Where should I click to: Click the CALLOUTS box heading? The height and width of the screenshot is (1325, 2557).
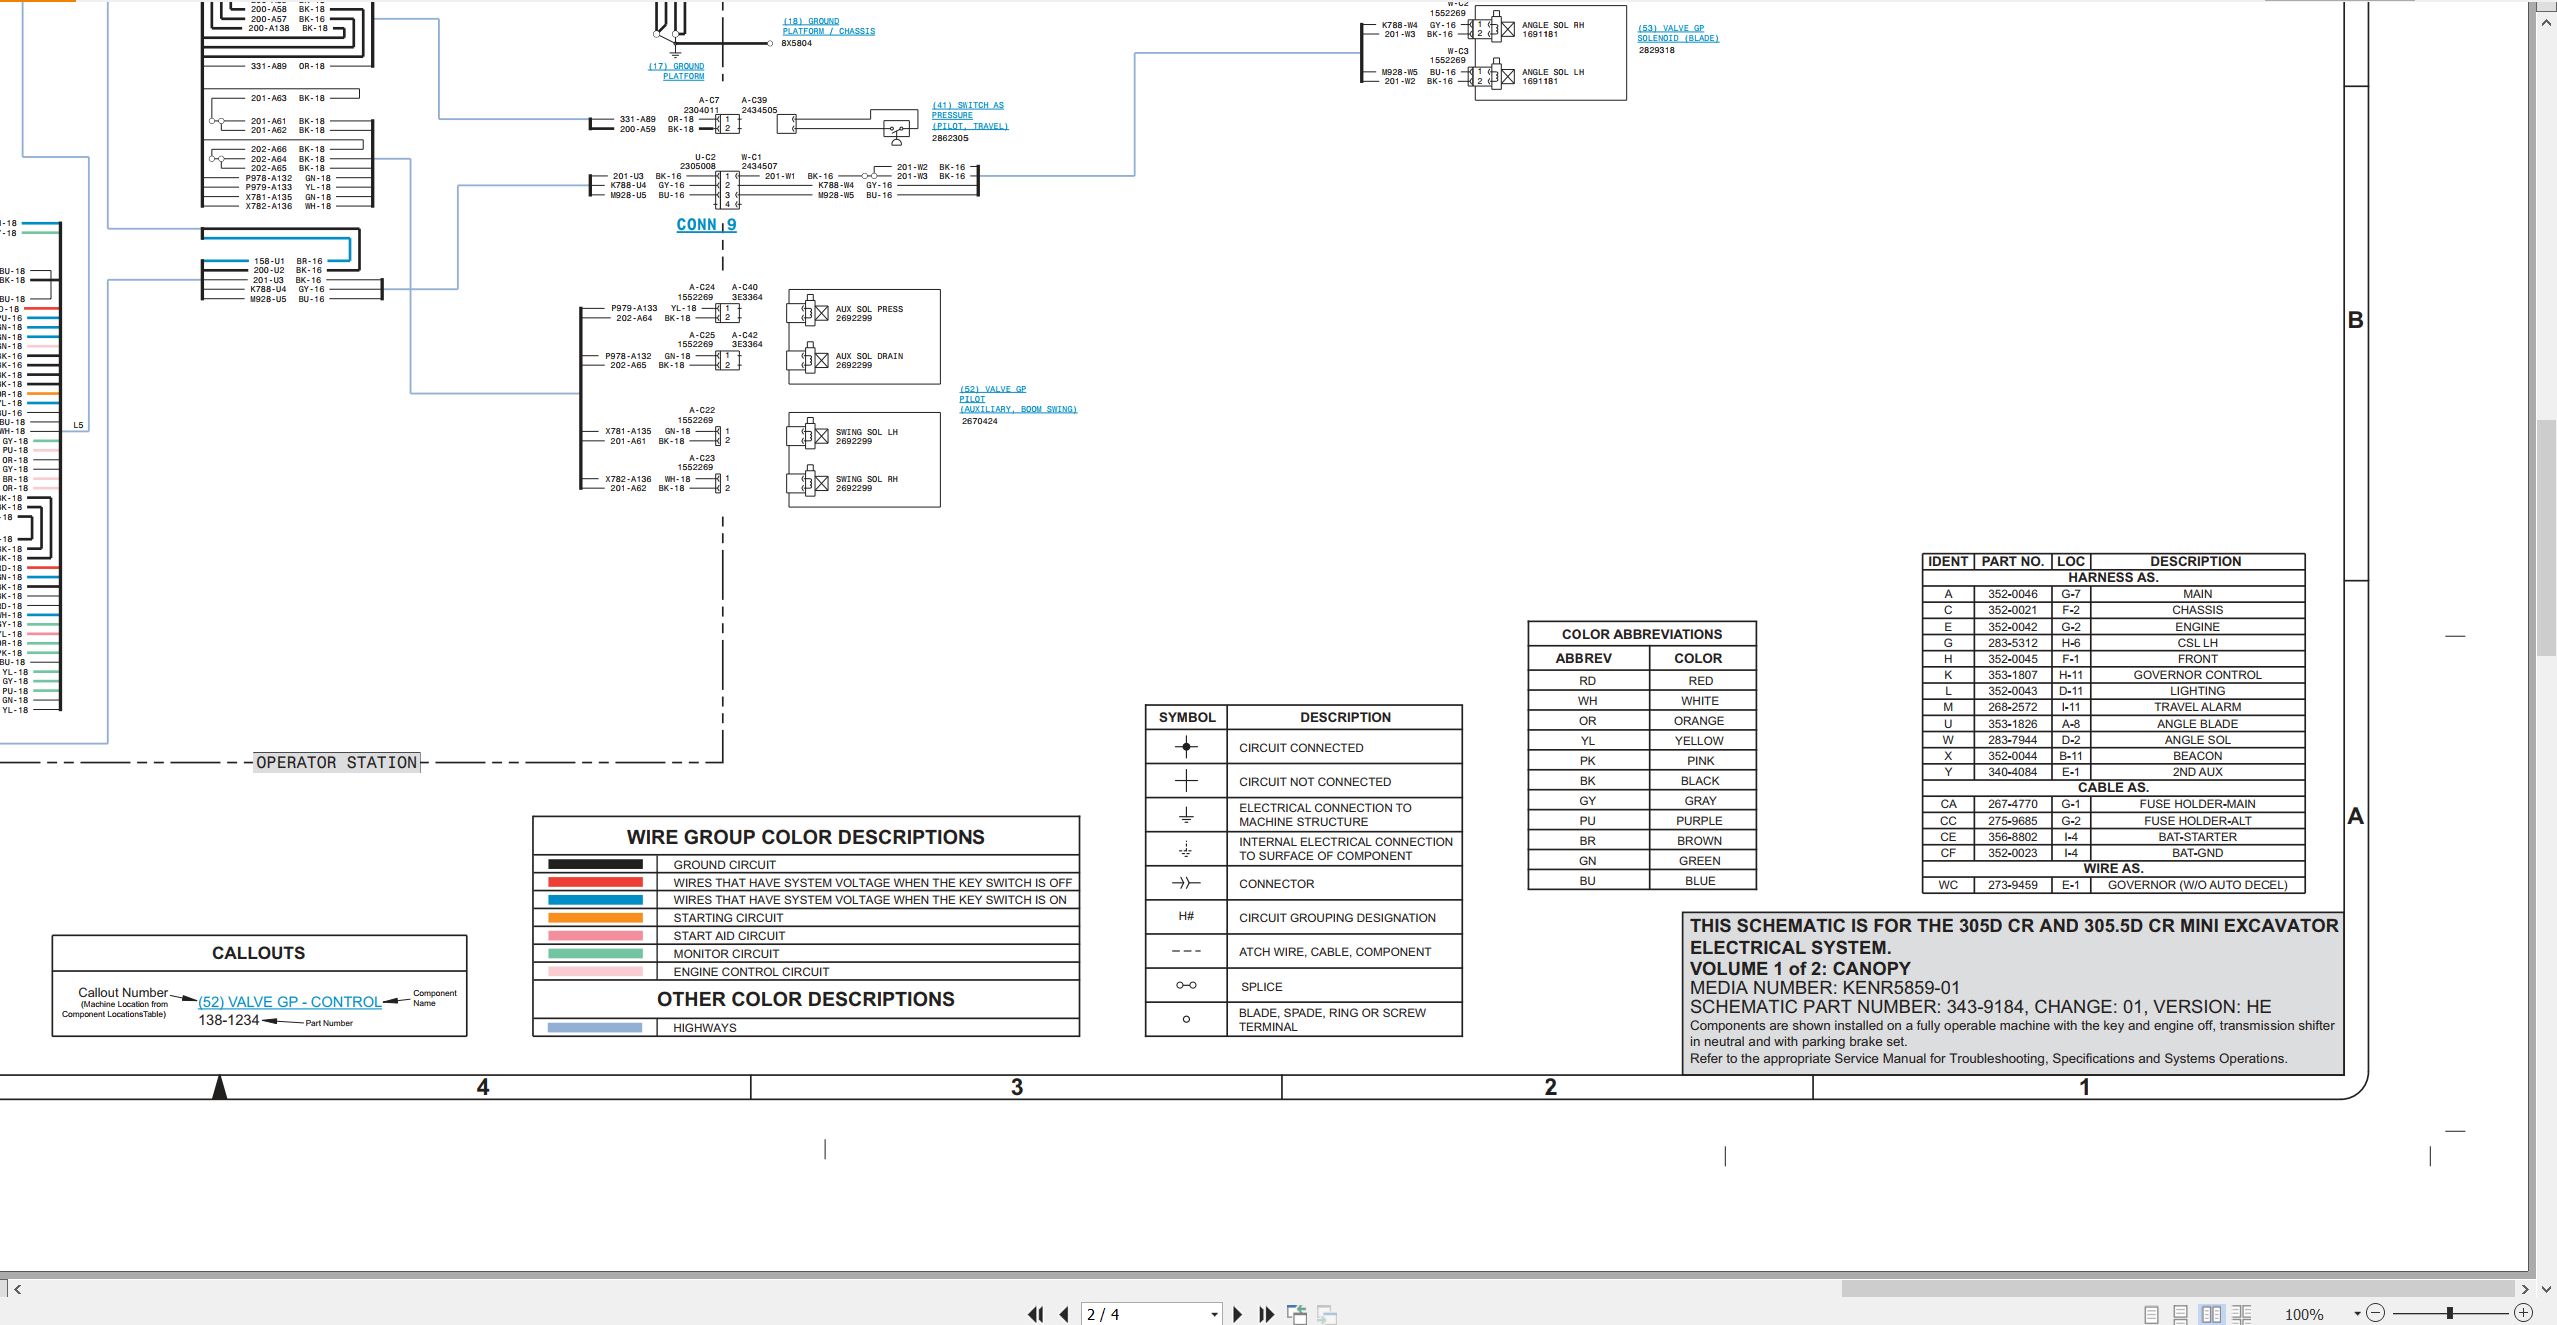tap(258, 953)
